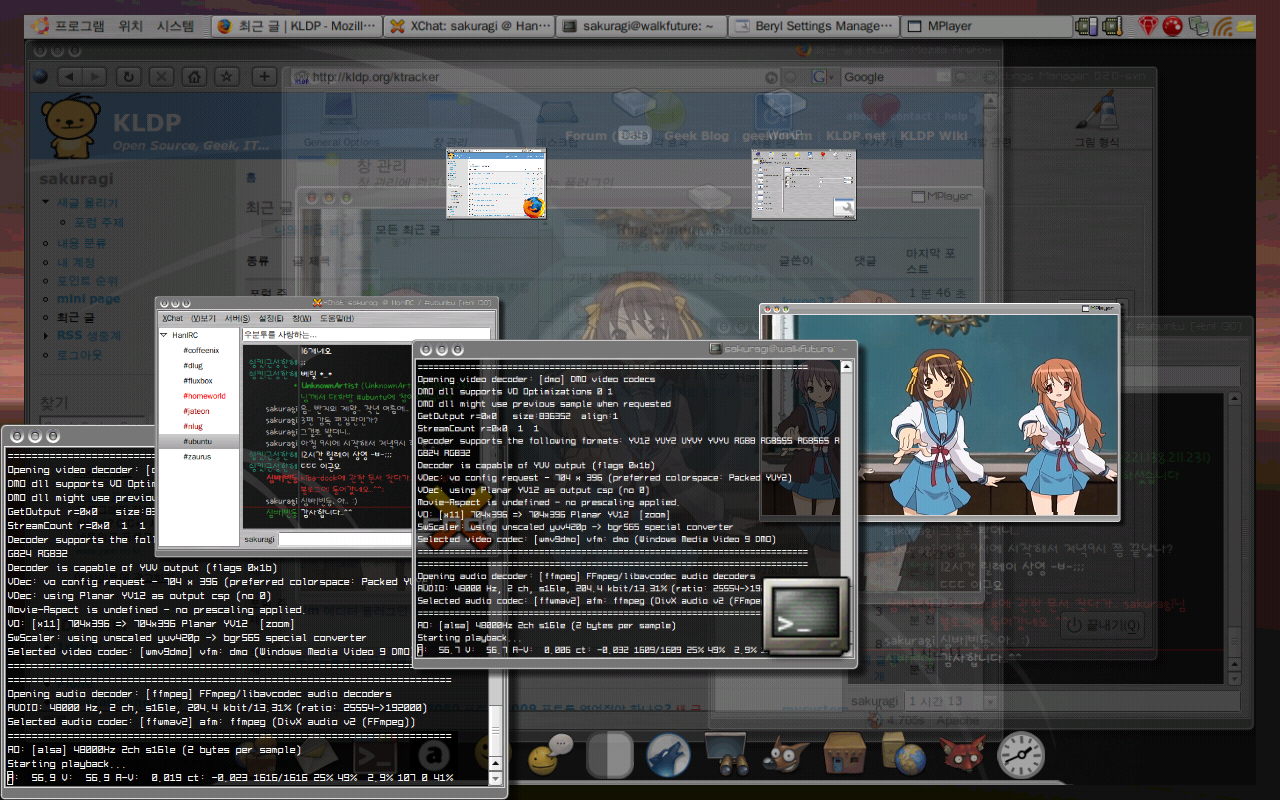This screenshot has height=800, width=1280.
Task: Click the first system monitor applet graph
Action: [x=1087, y=27]
